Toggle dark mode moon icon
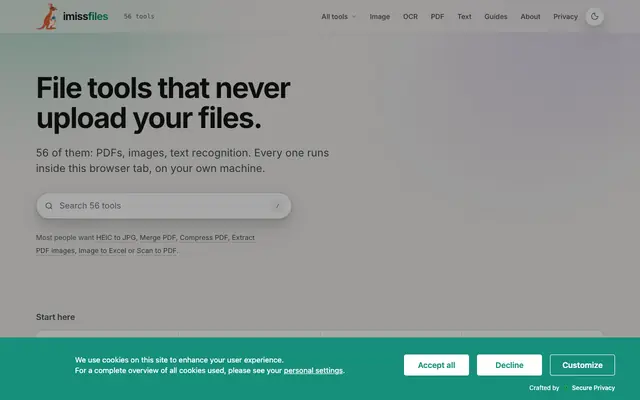The height and width of the screenshot is (400, 640). point(595,17)
